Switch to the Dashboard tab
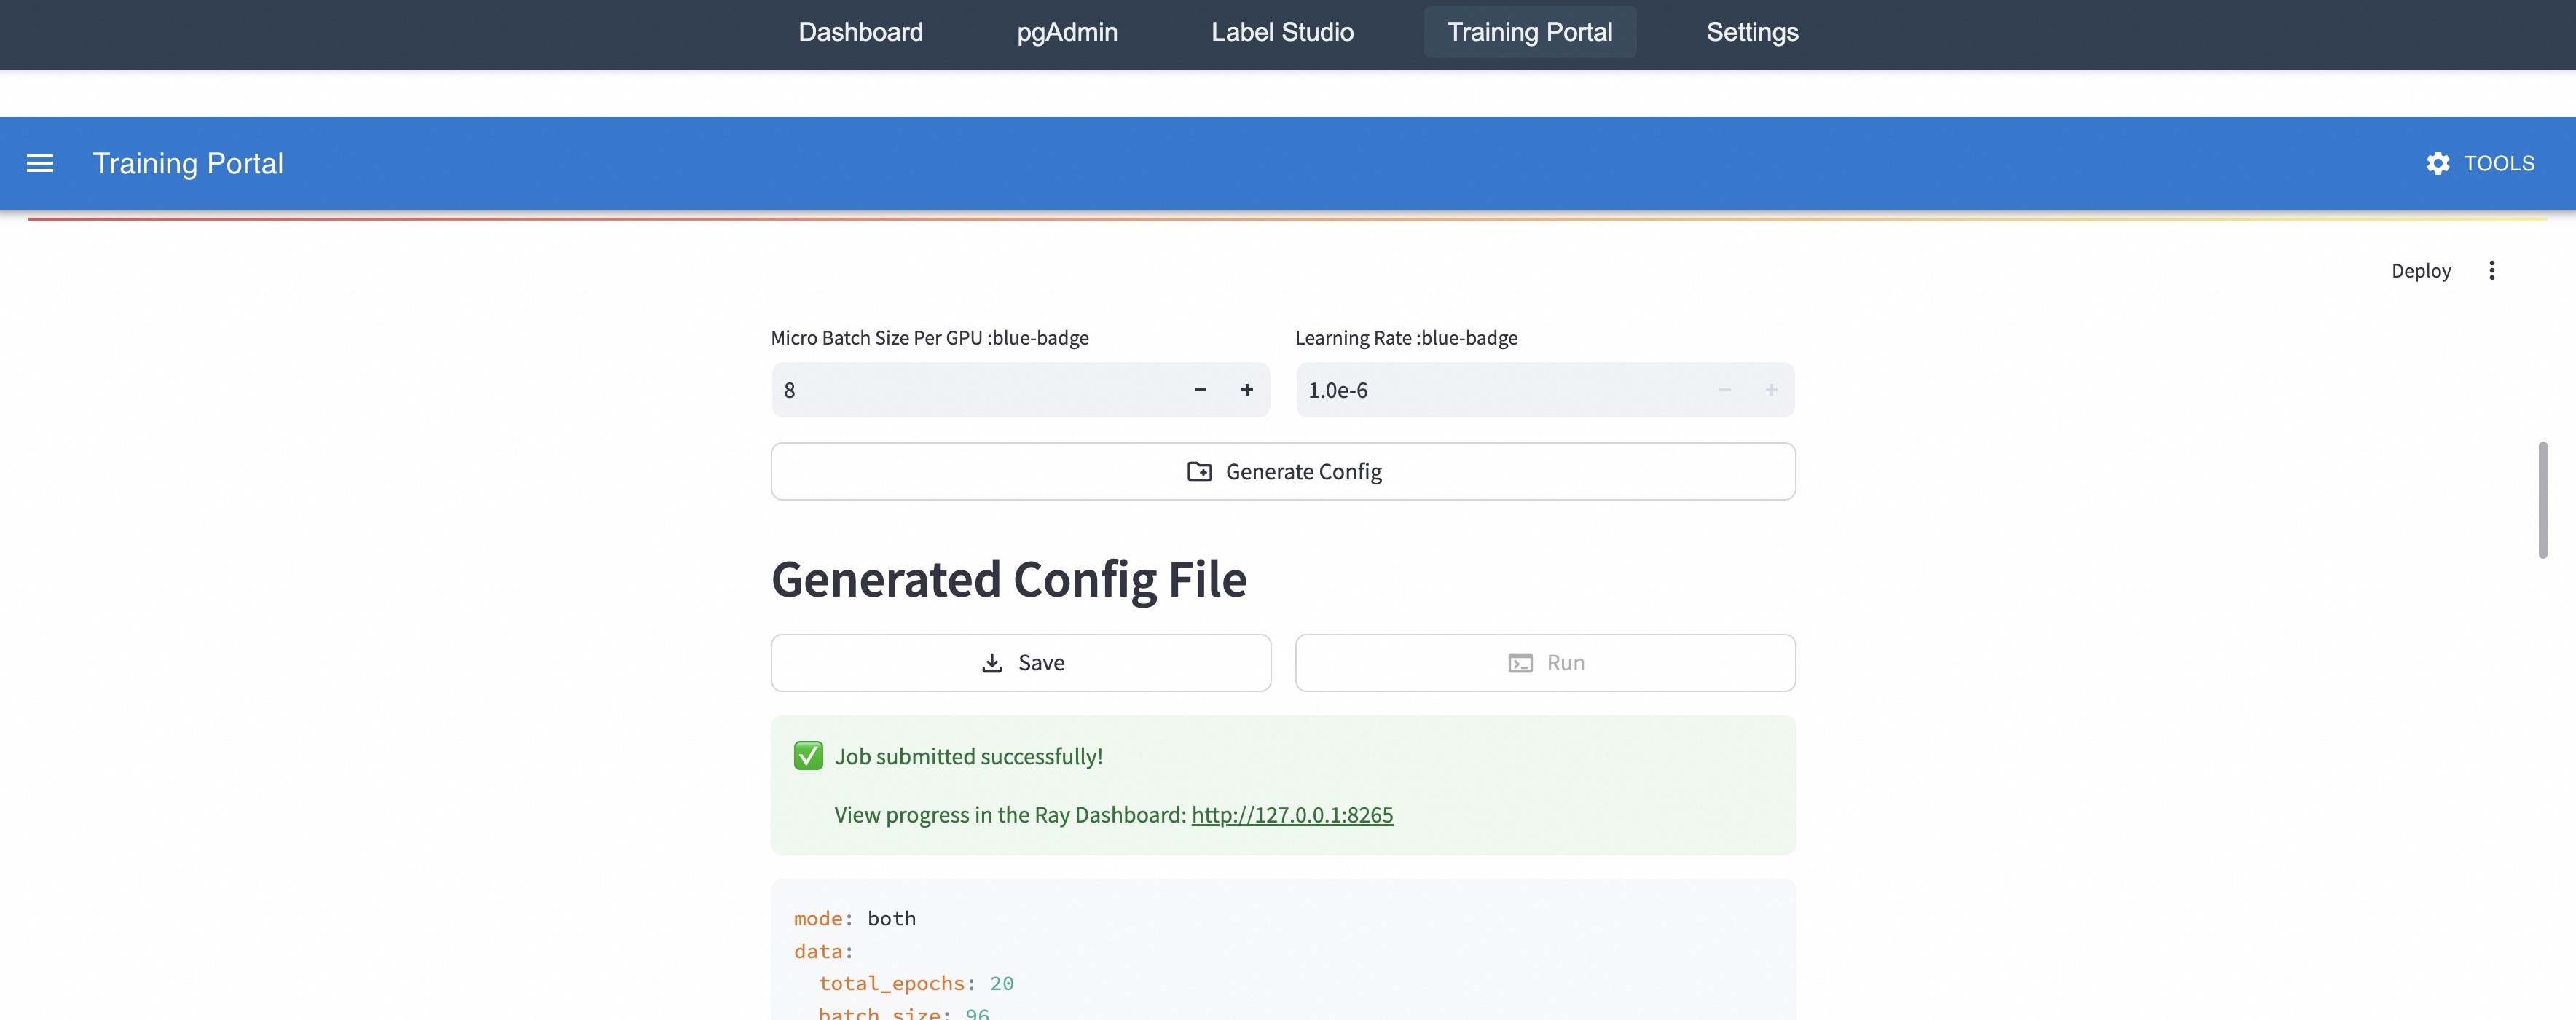This screenshot has width=2576, height=1020. click(860, 32)
